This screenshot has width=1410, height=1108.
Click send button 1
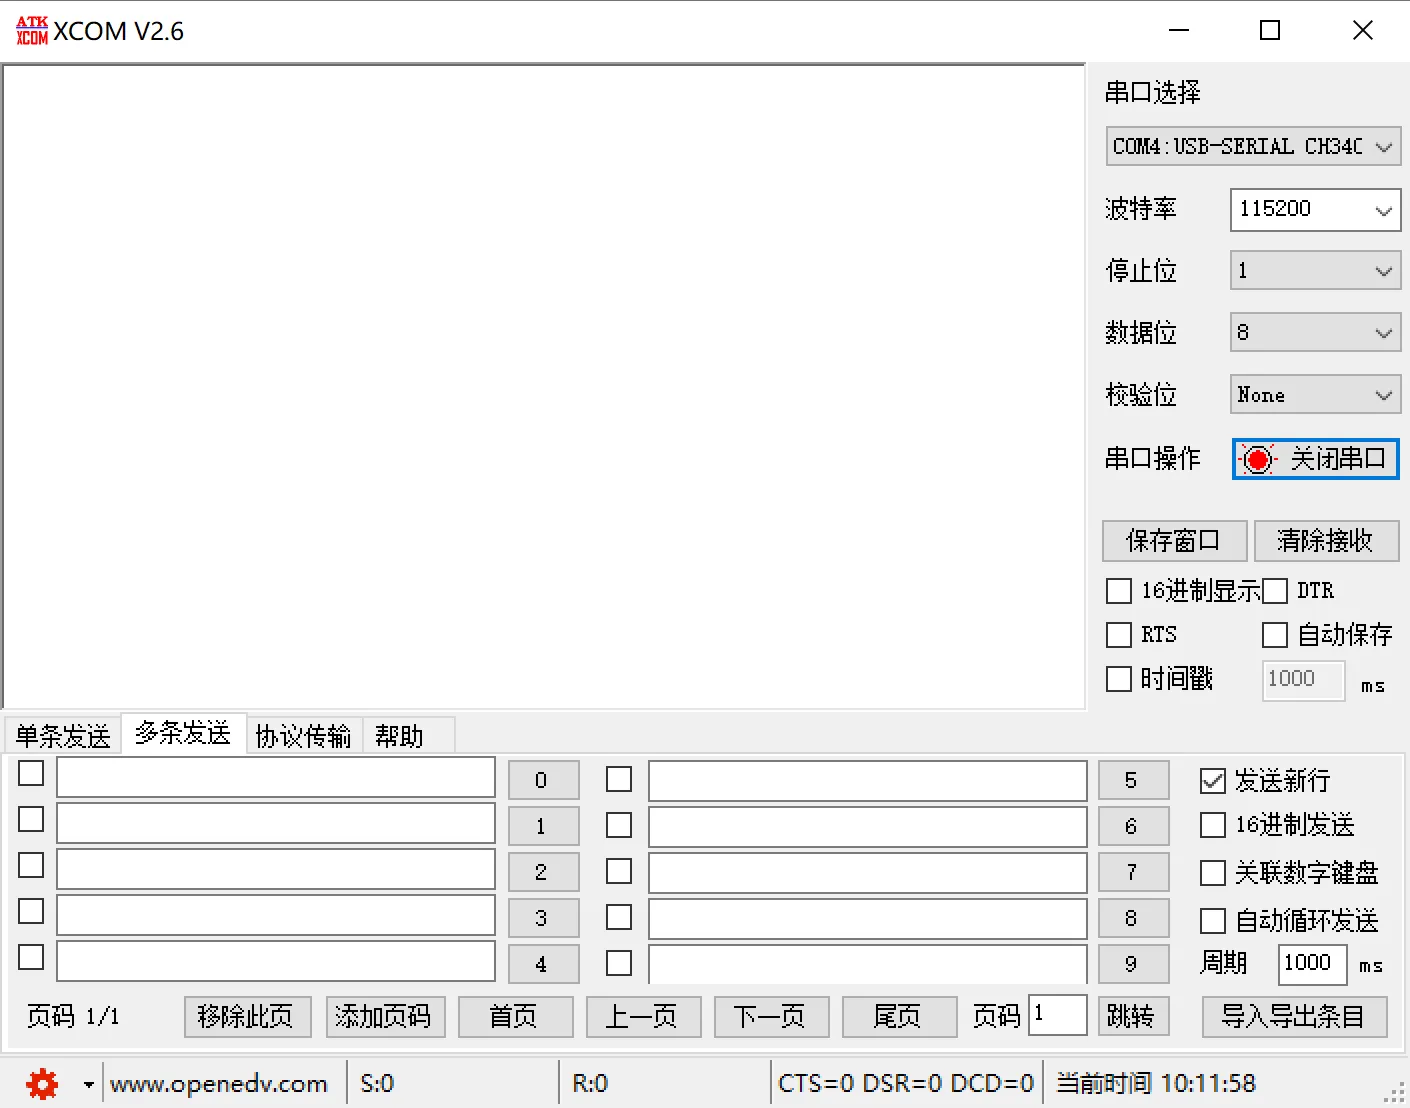[x=543, y=826]
